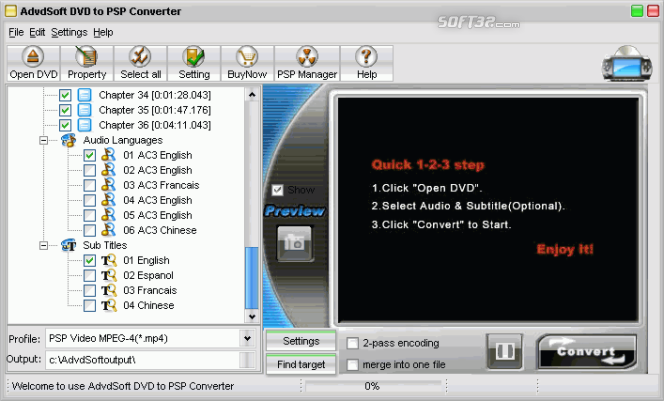Click the 04 Chinese subtitle icon
Screen dimensions: 664x401
[x=108, y=305]
